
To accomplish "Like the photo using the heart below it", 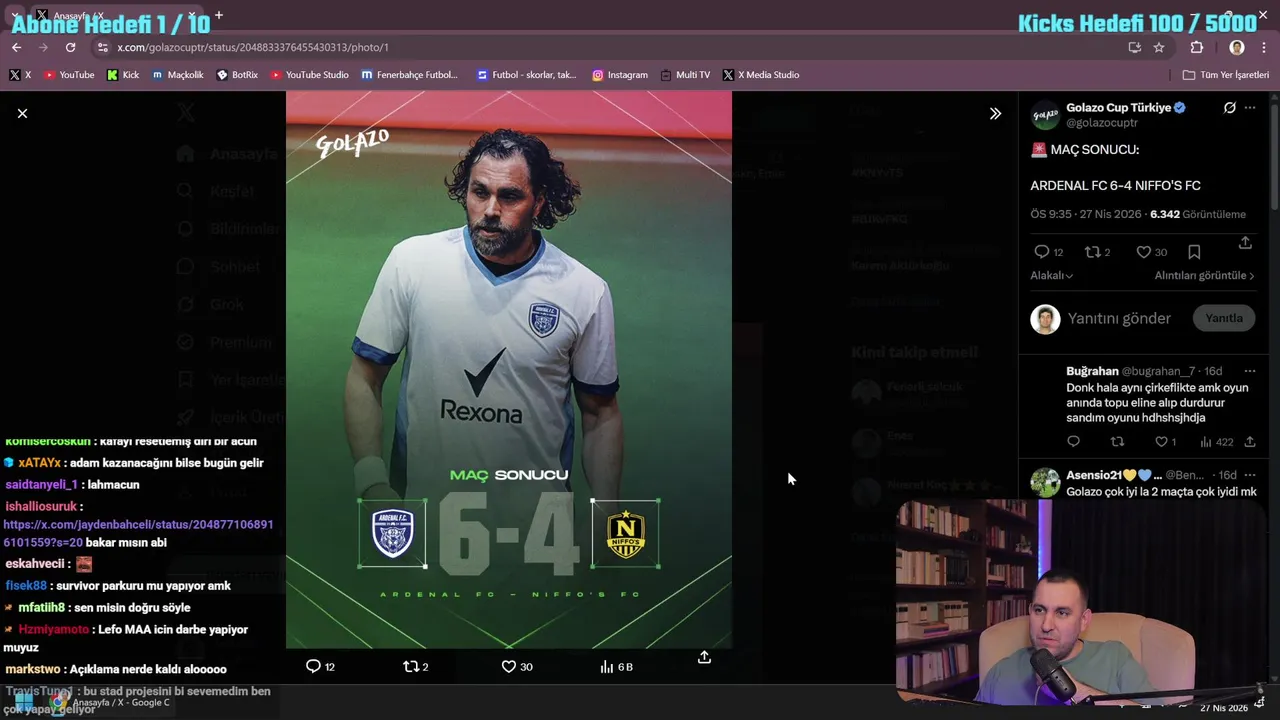I will [508, 666].
